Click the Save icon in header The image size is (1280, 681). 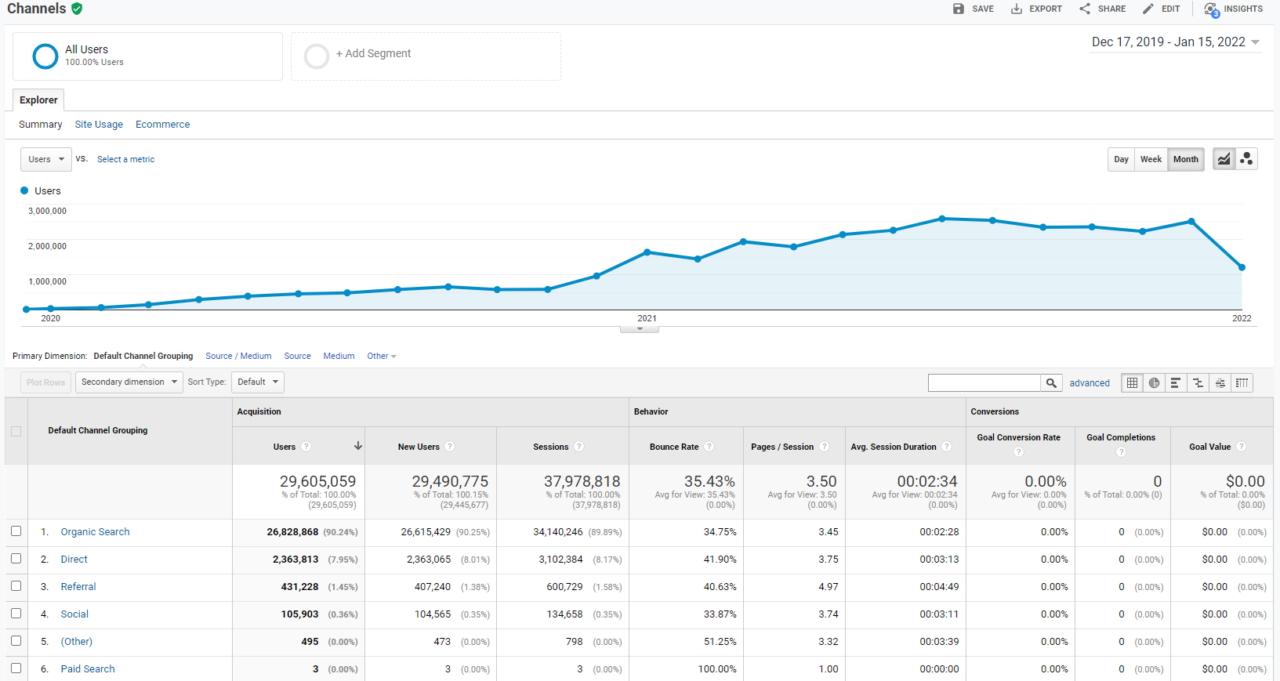(x=958, y=9)
